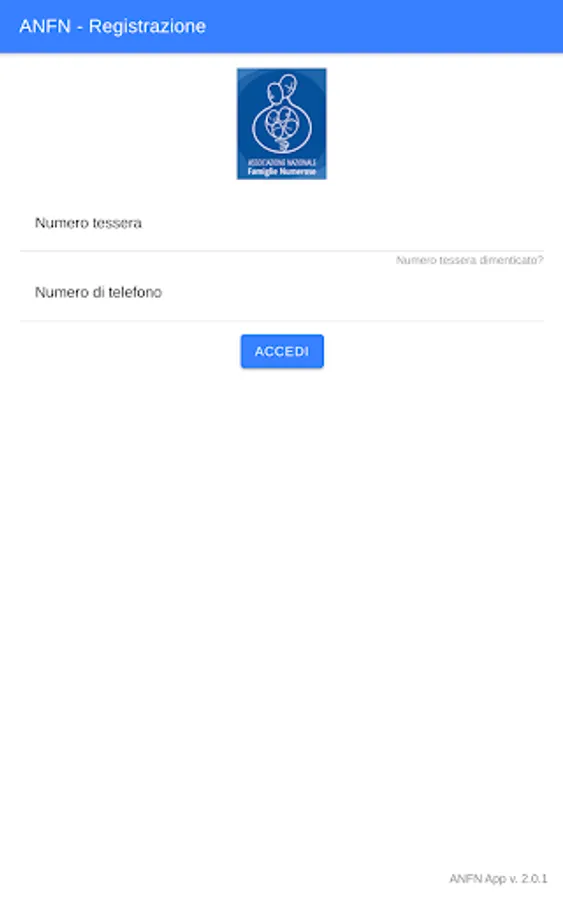Tap the 'Numero di telefono' placeholder text
Image resolution: width=563 pixels, height=900 pixels.
pyautogui.click(x=98, y=293)
